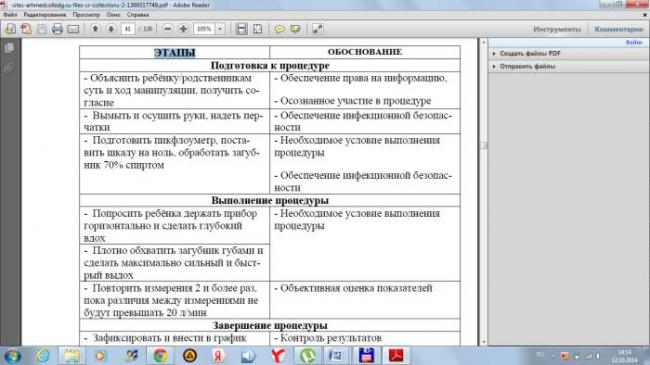650x365 pixels.
Task: Enable scrolling mode fit-width icon
Action: coord(242,29)
